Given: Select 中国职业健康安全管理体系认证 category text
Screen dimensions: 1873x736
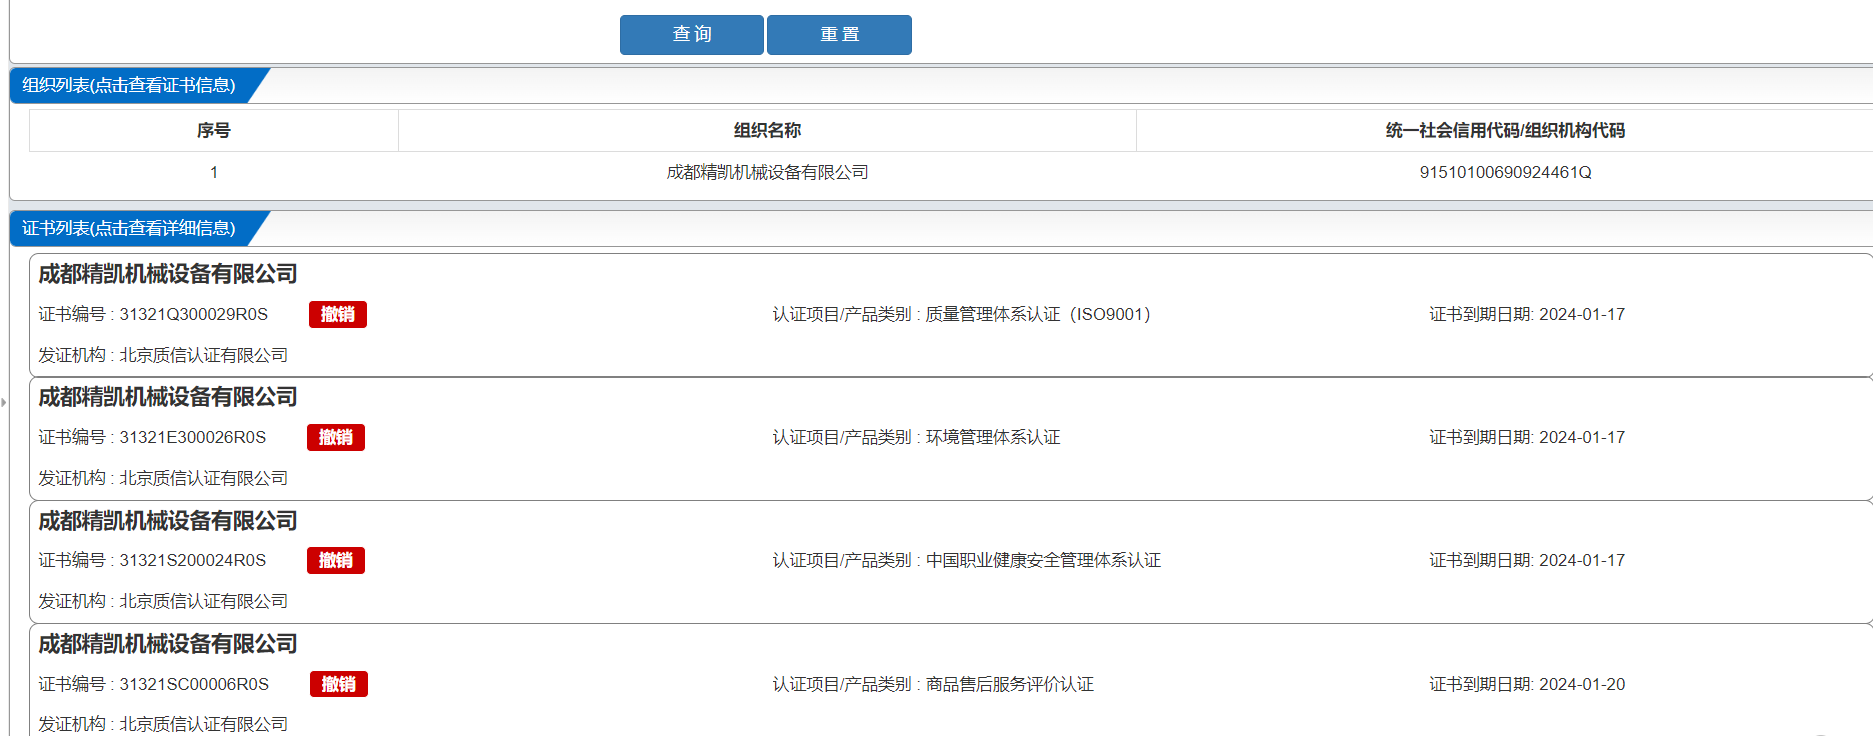Looking at the screenshot, I should [1043, 560].
